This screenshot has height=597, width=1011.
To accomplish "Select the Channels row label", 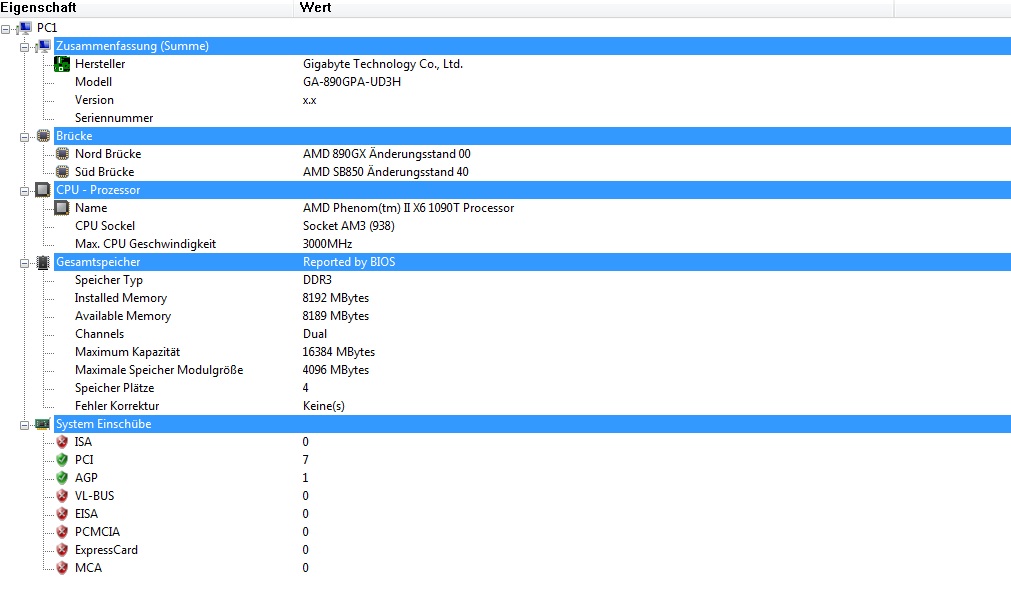I will point(99,334).
